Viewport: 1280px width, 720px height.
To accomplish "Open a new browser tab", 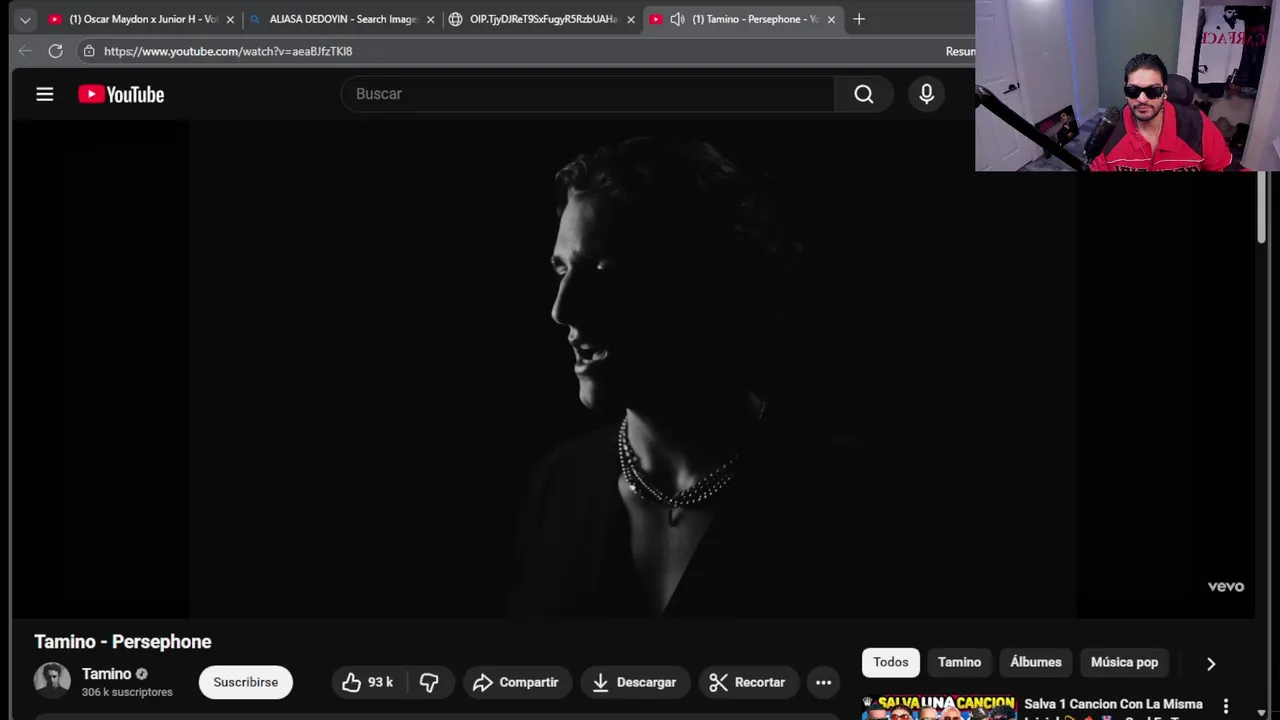I will coord(859,19).
